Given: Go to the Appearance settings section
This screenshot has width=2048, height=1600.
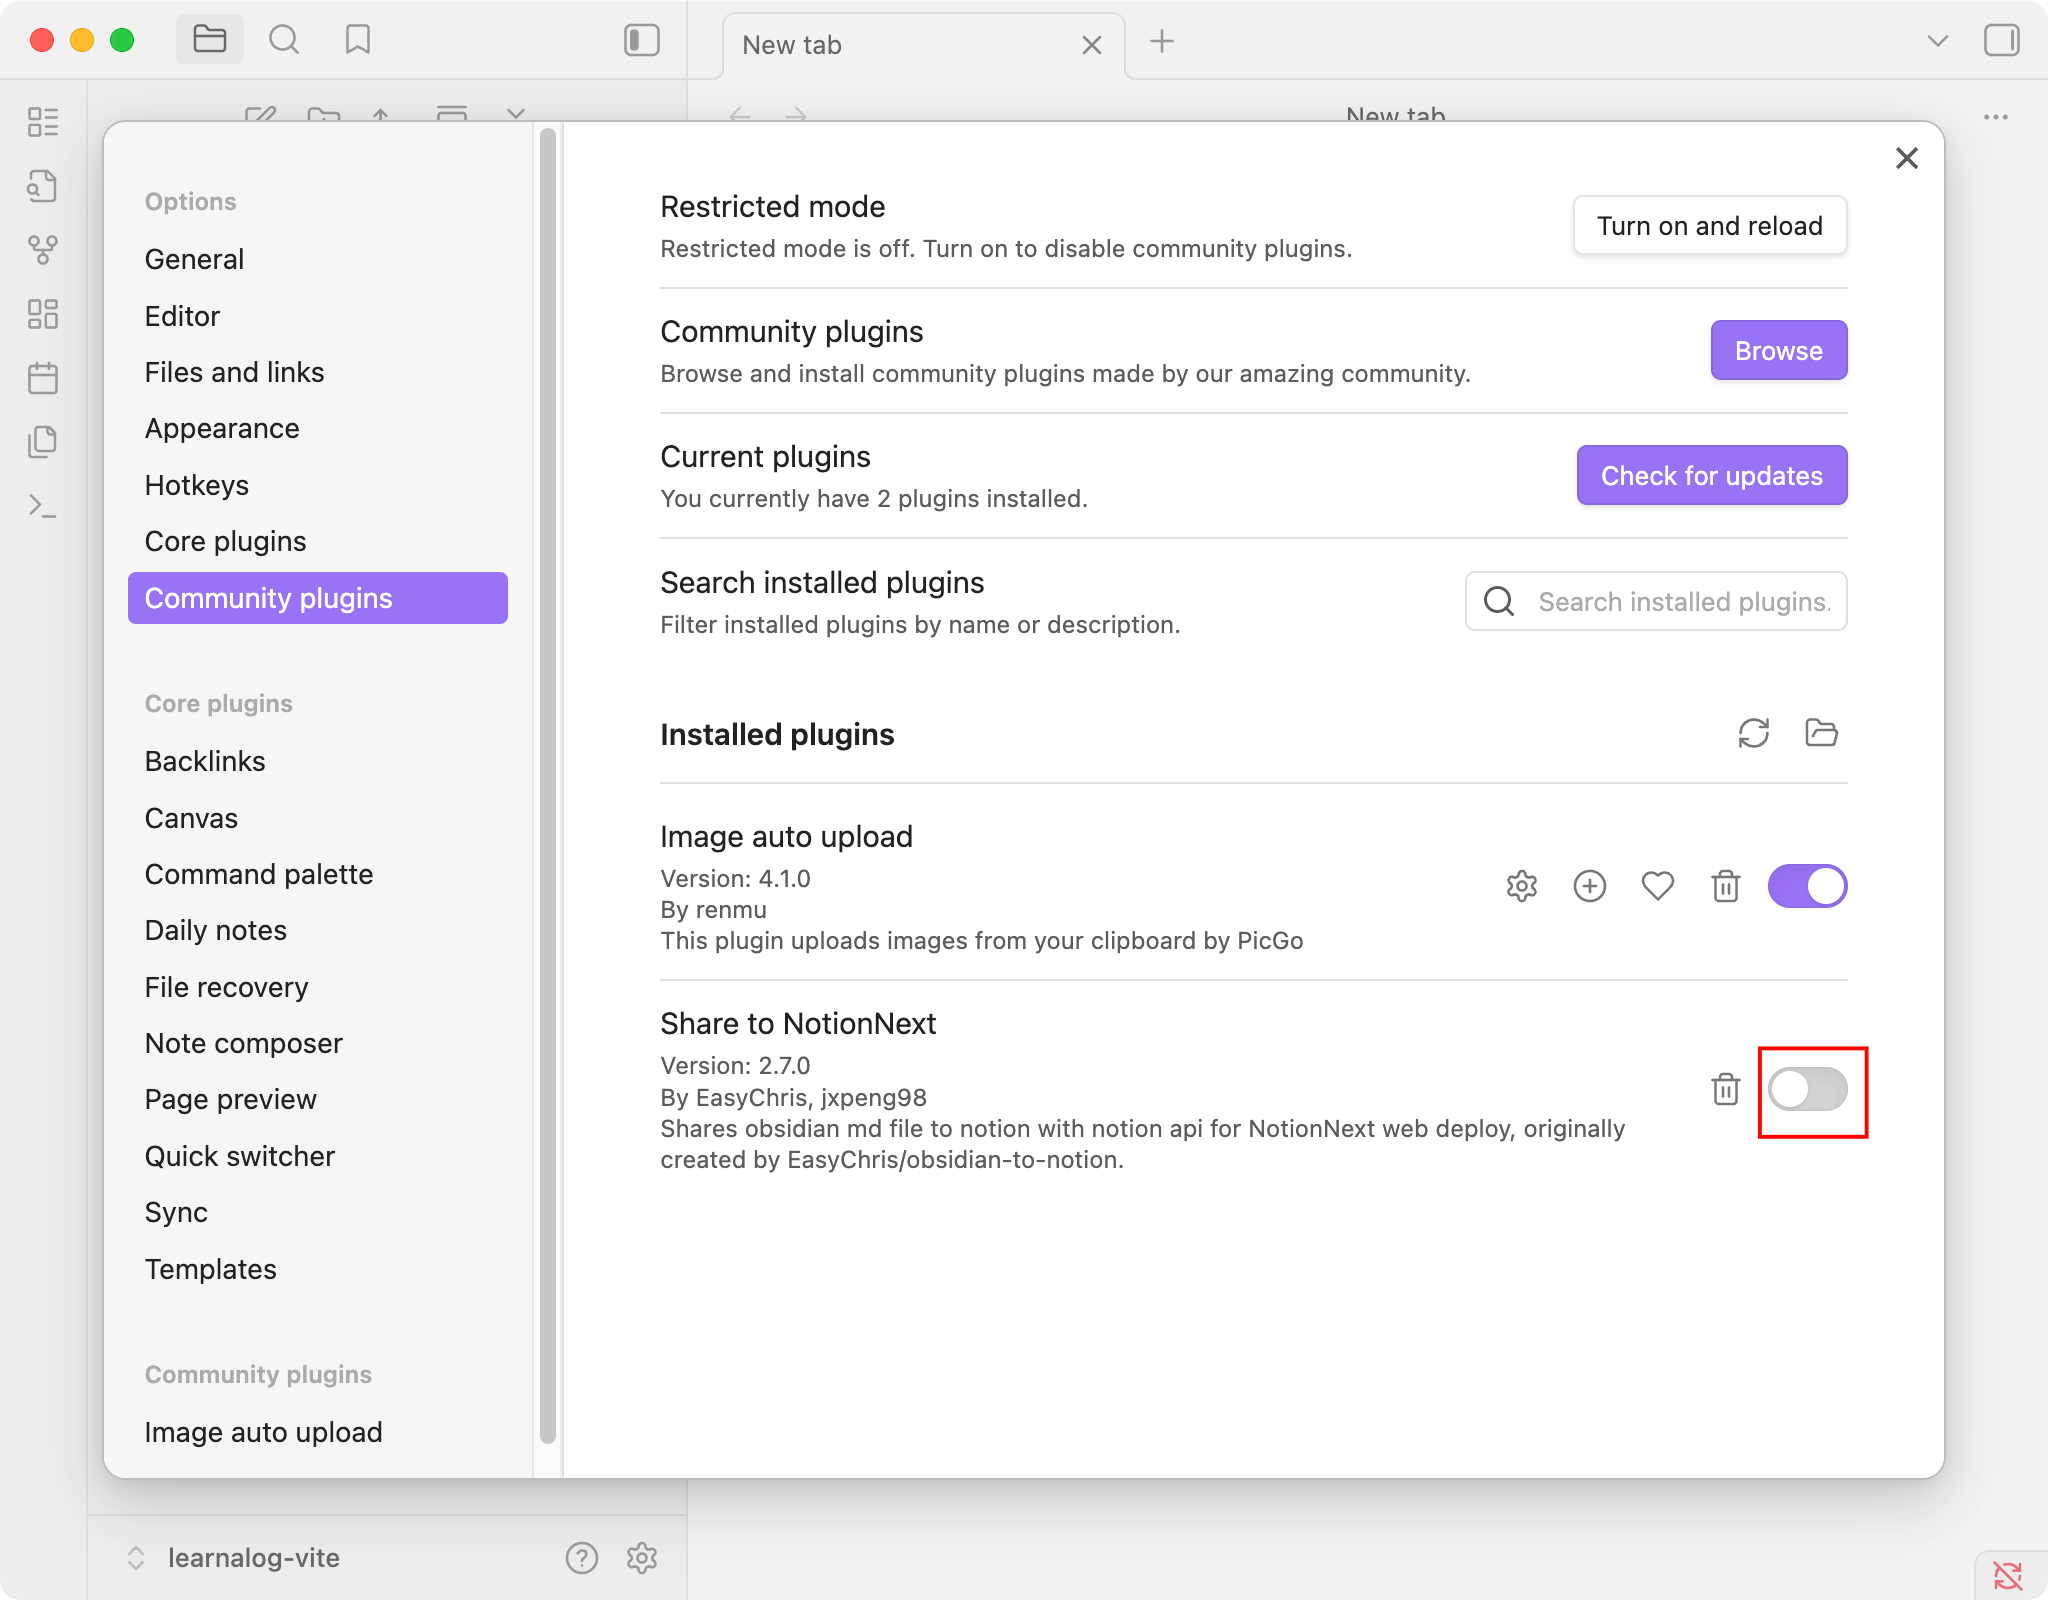Looking at the screenshot, I should point(222,428).
